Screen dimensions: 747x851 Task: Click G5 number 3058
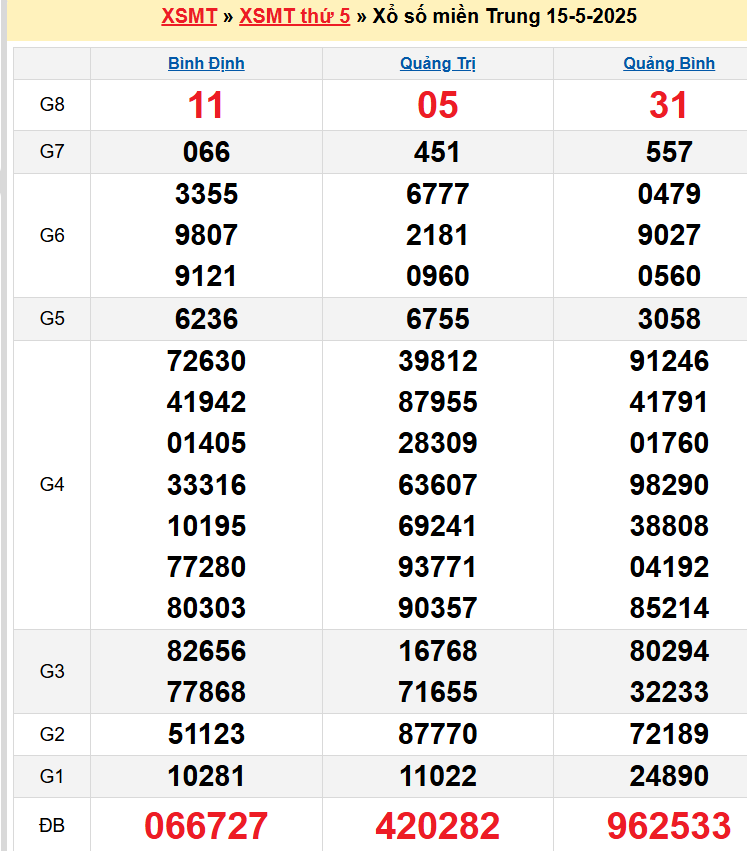(669, 319)
